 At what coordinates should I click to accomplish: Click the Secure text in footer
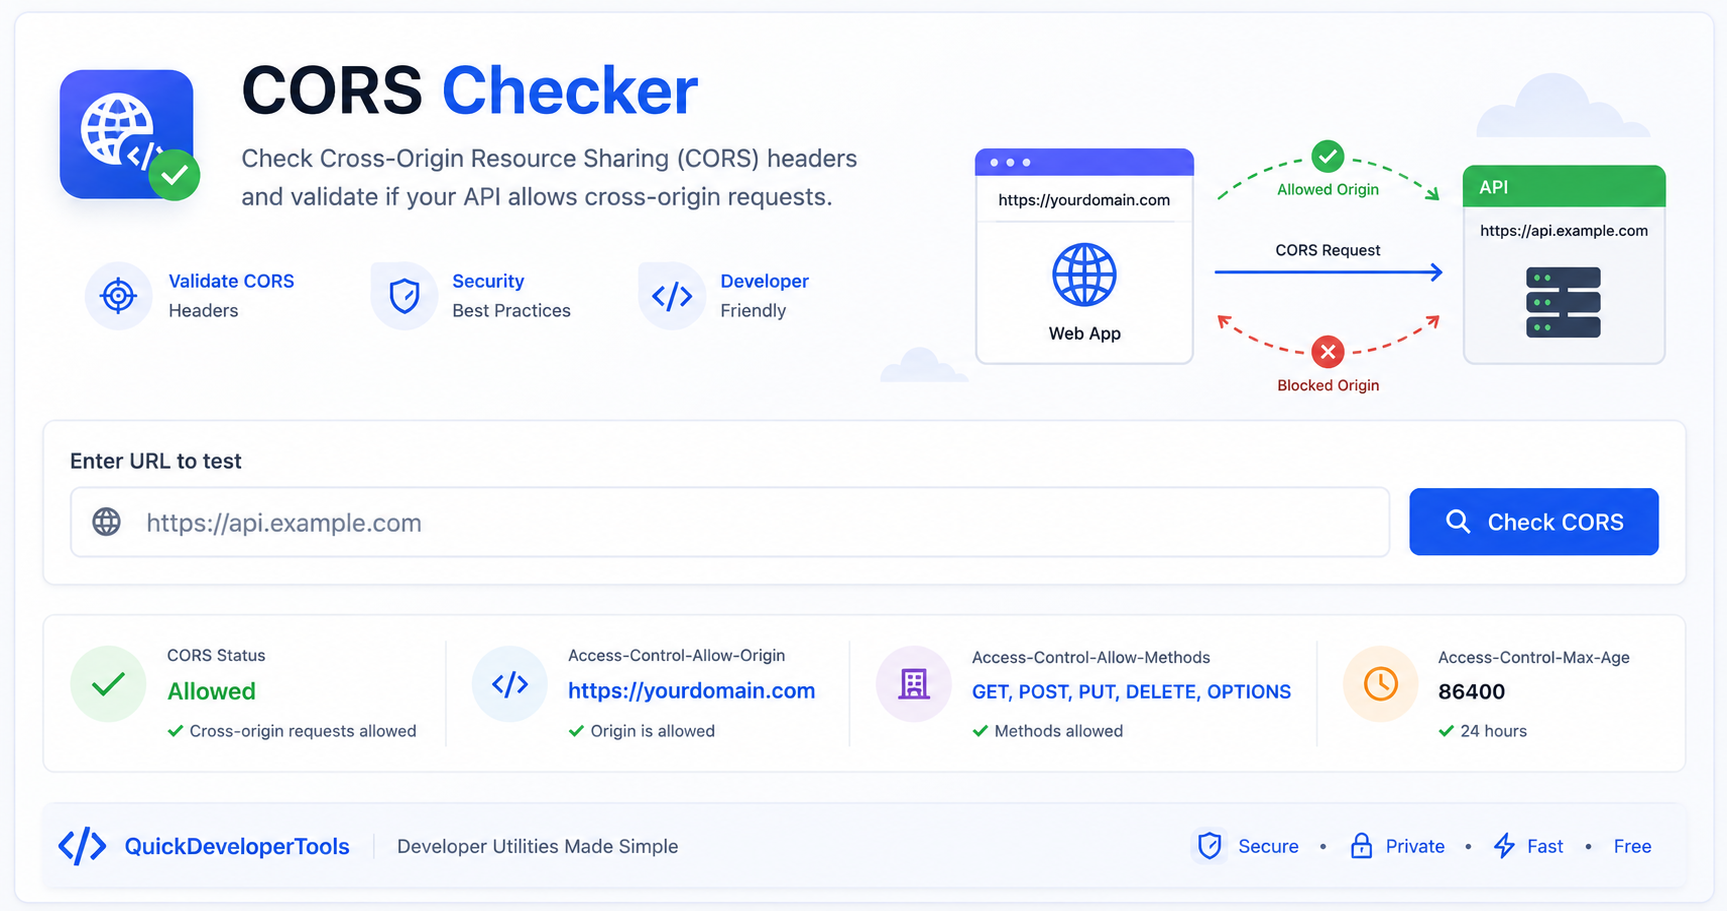[x=1268, y=846]
